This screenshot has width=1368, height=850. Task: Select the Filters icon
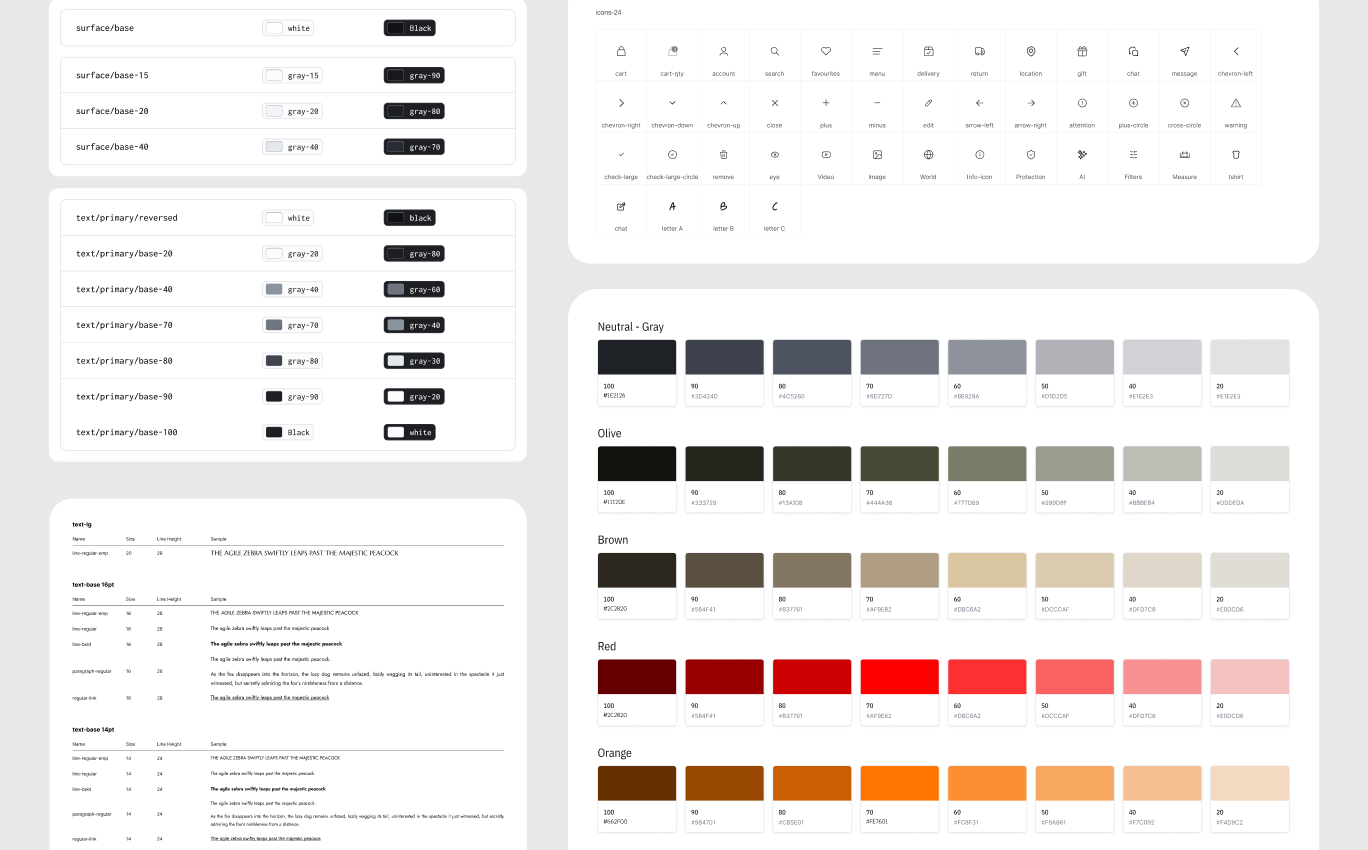point(1133,155)
